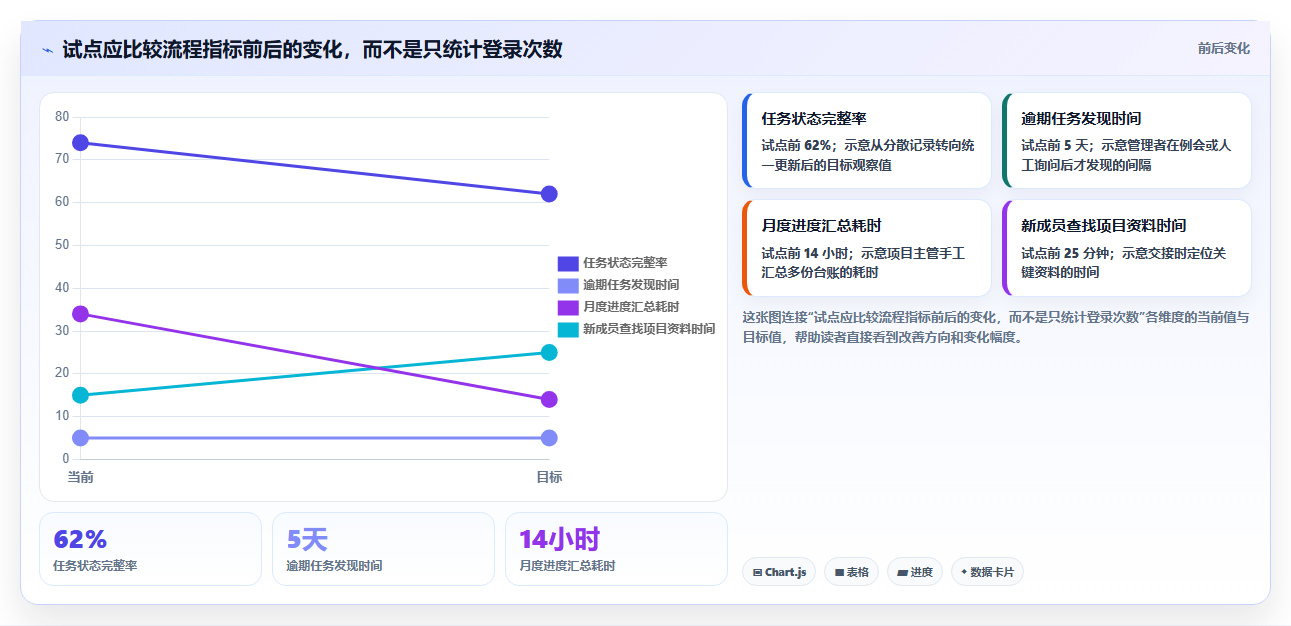The height and width of the screenshot is (626, 1291).
Task: Click the 逾期任务发现时间 point at 当前
Action: (81, 438)
